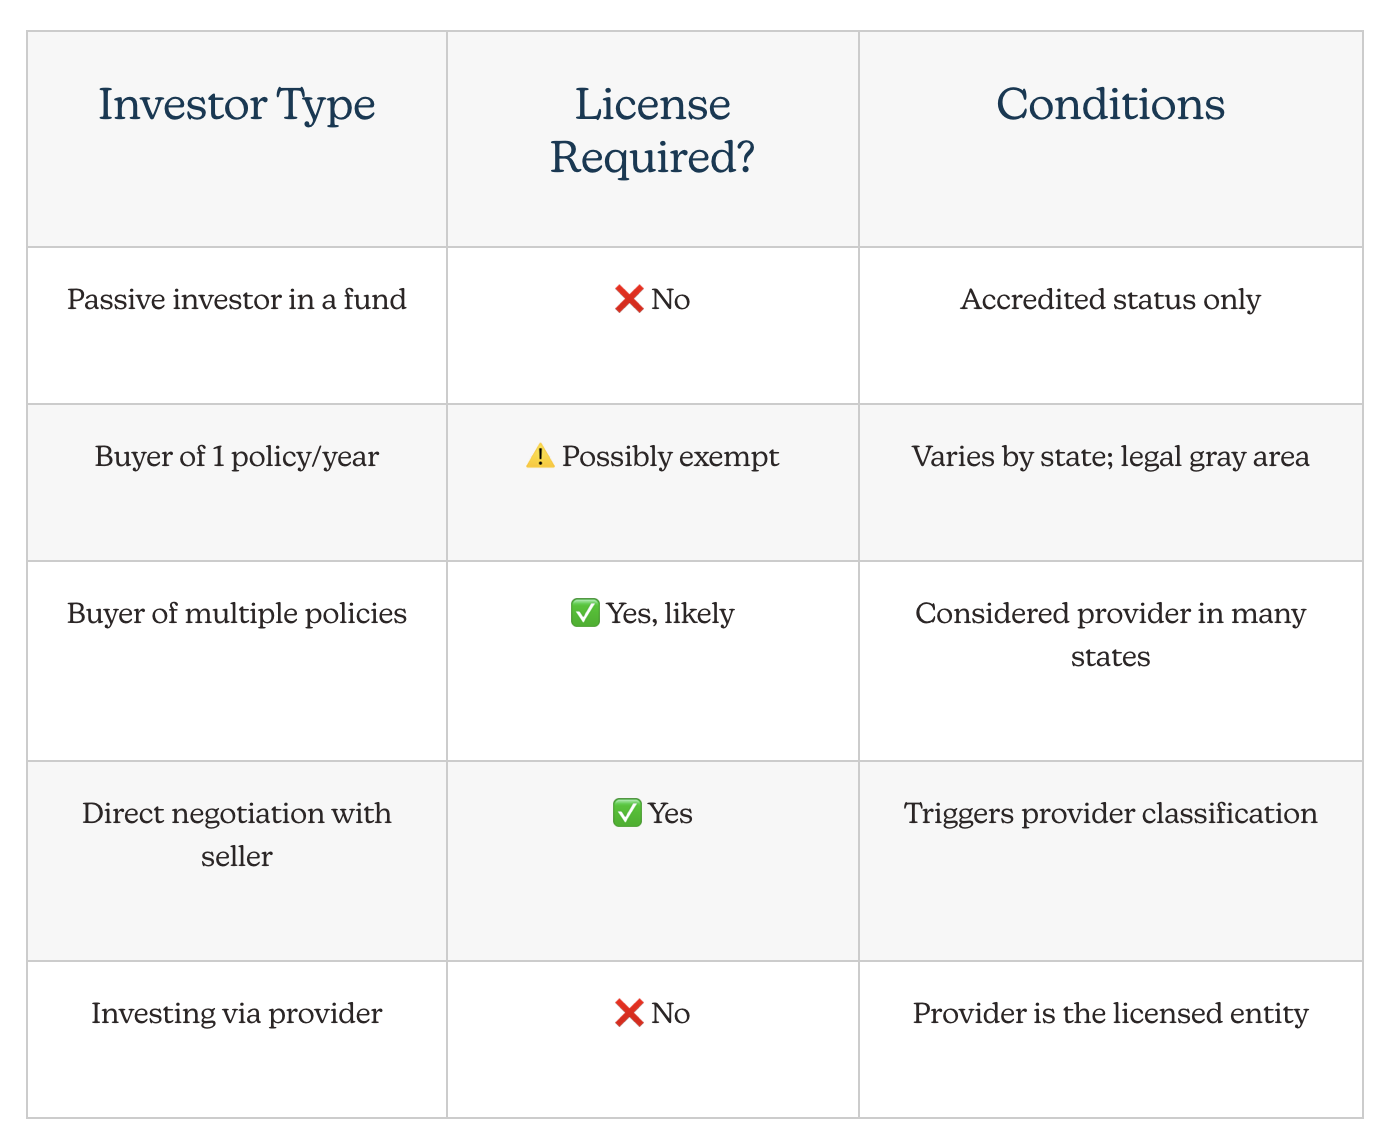Select the Conditions column header
The width and height of the screenshot is (1398, 1140).
click(x=1111, y=139)
